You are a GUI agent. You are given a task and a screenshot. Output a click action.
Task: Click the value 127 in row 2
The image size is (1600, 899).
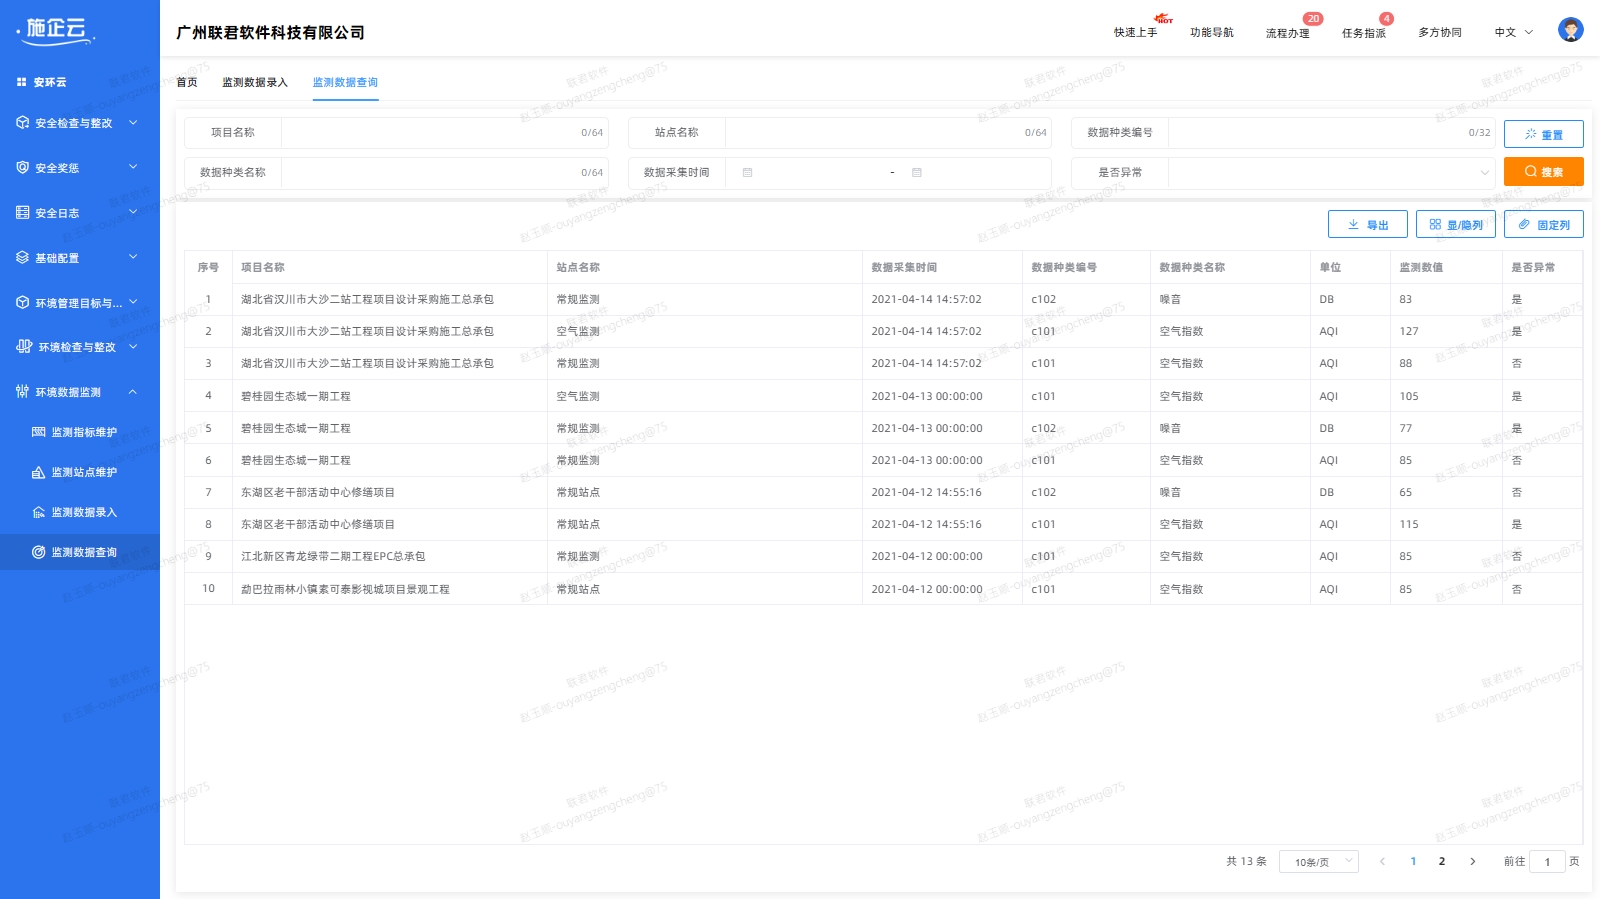(x=1409, y=331)
